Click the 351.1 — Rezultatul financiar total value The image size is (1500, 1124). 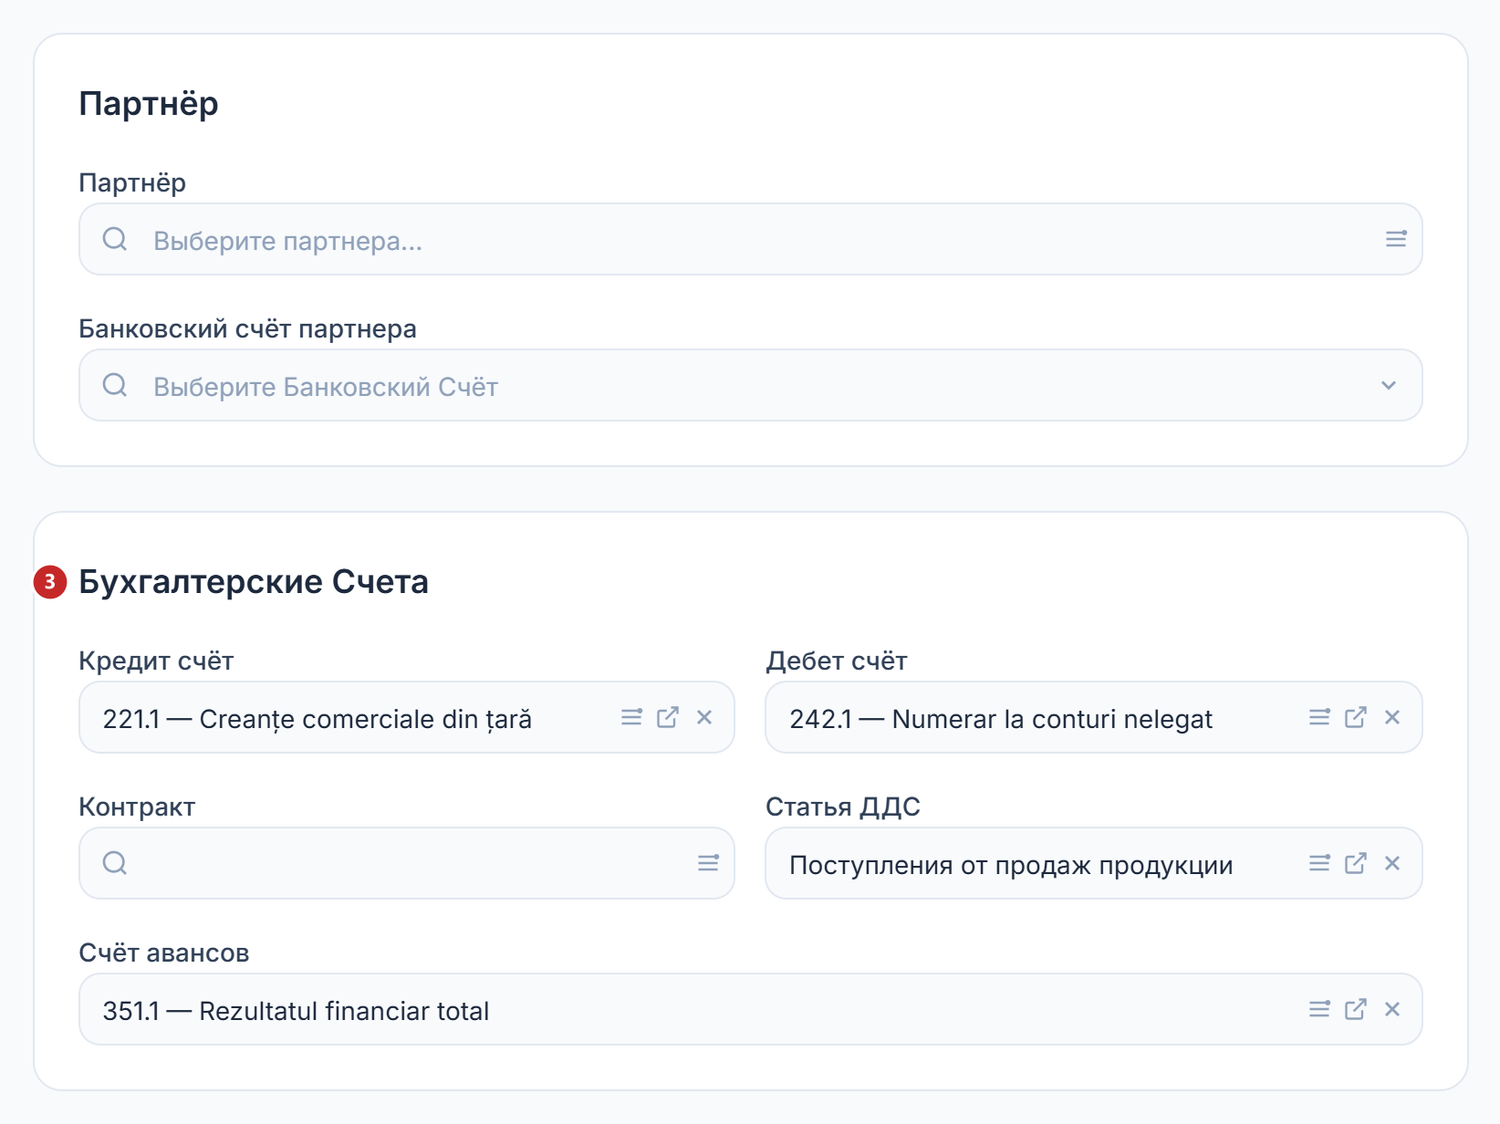coord(296,1011)
